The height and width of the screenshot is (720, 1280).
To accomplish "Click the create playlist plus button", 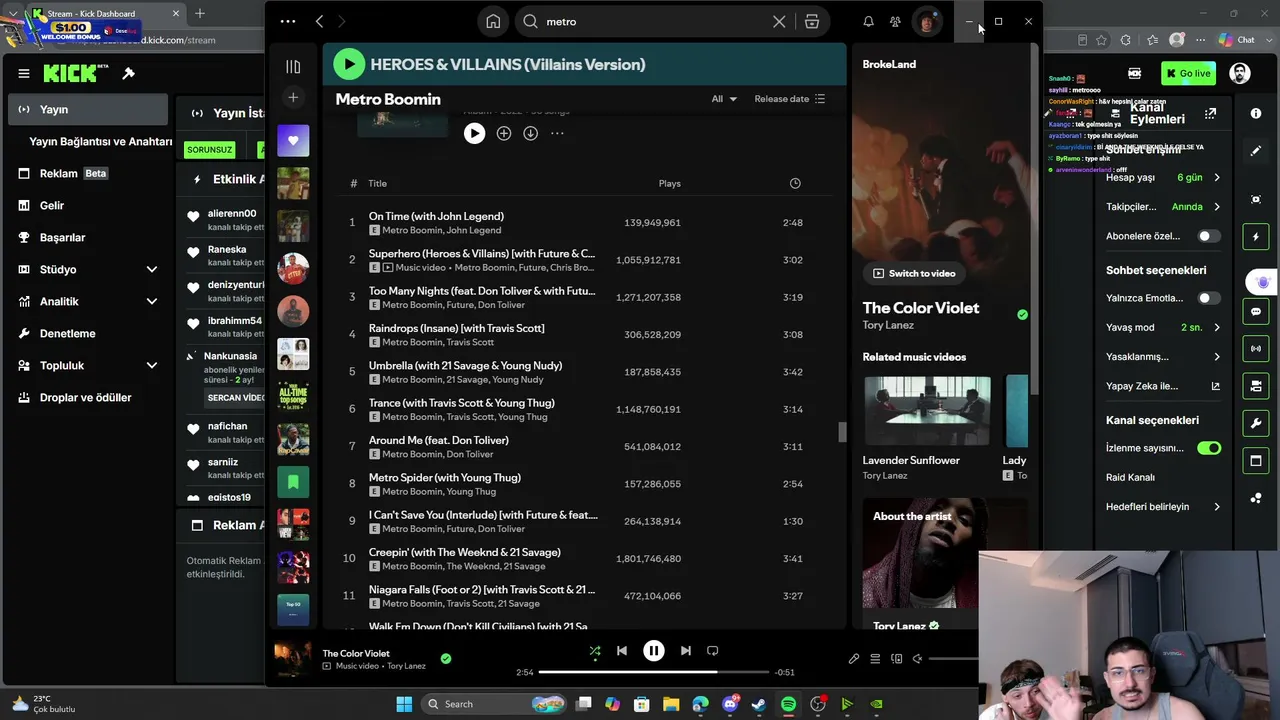I will [293, 97].
